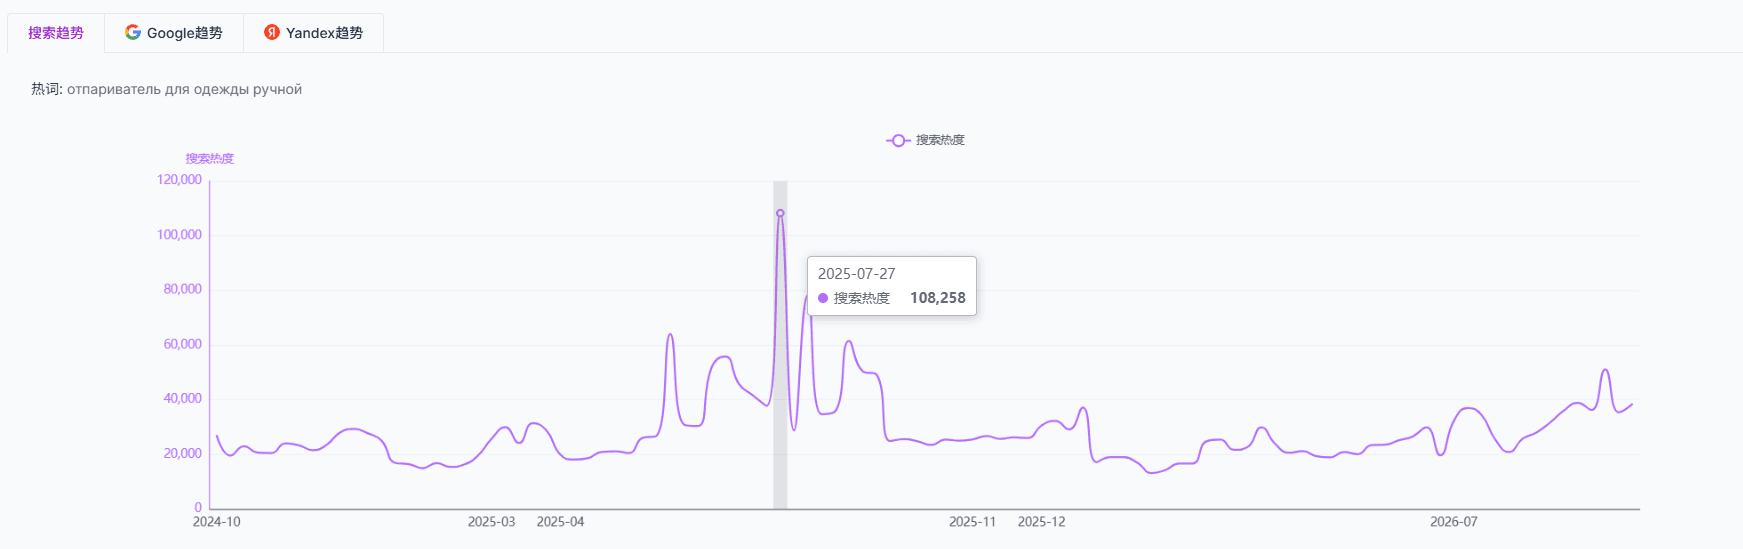Click the x-axis label 2024-10

click(217, 522)
